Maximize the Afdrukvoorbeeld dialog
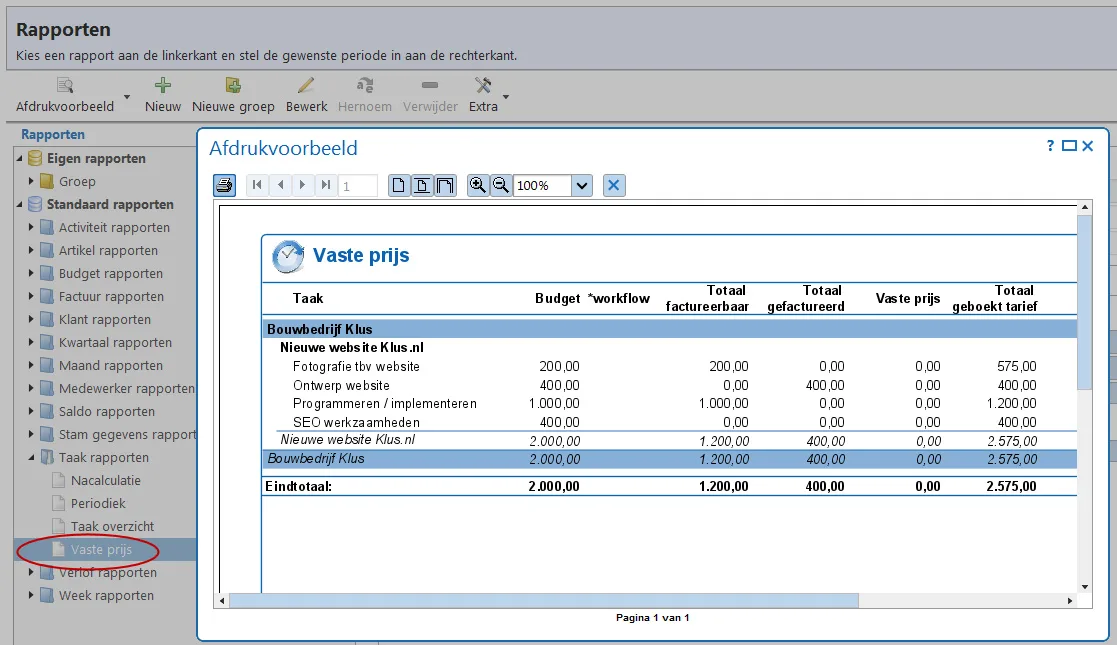 click(1069, 145)
